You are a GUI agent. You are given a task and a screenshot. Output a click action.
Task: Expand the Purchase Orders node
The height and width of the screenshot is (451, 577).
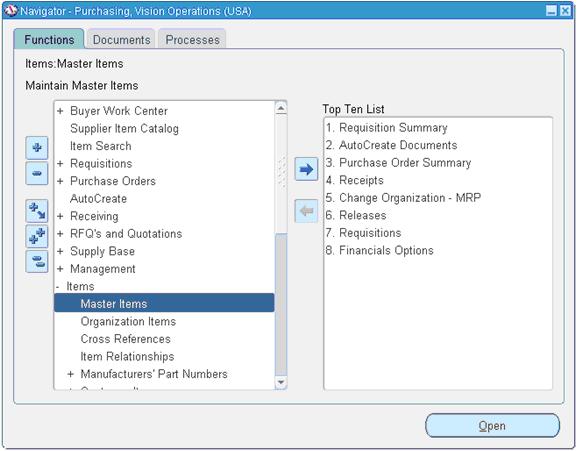click(x=60, y=181)
